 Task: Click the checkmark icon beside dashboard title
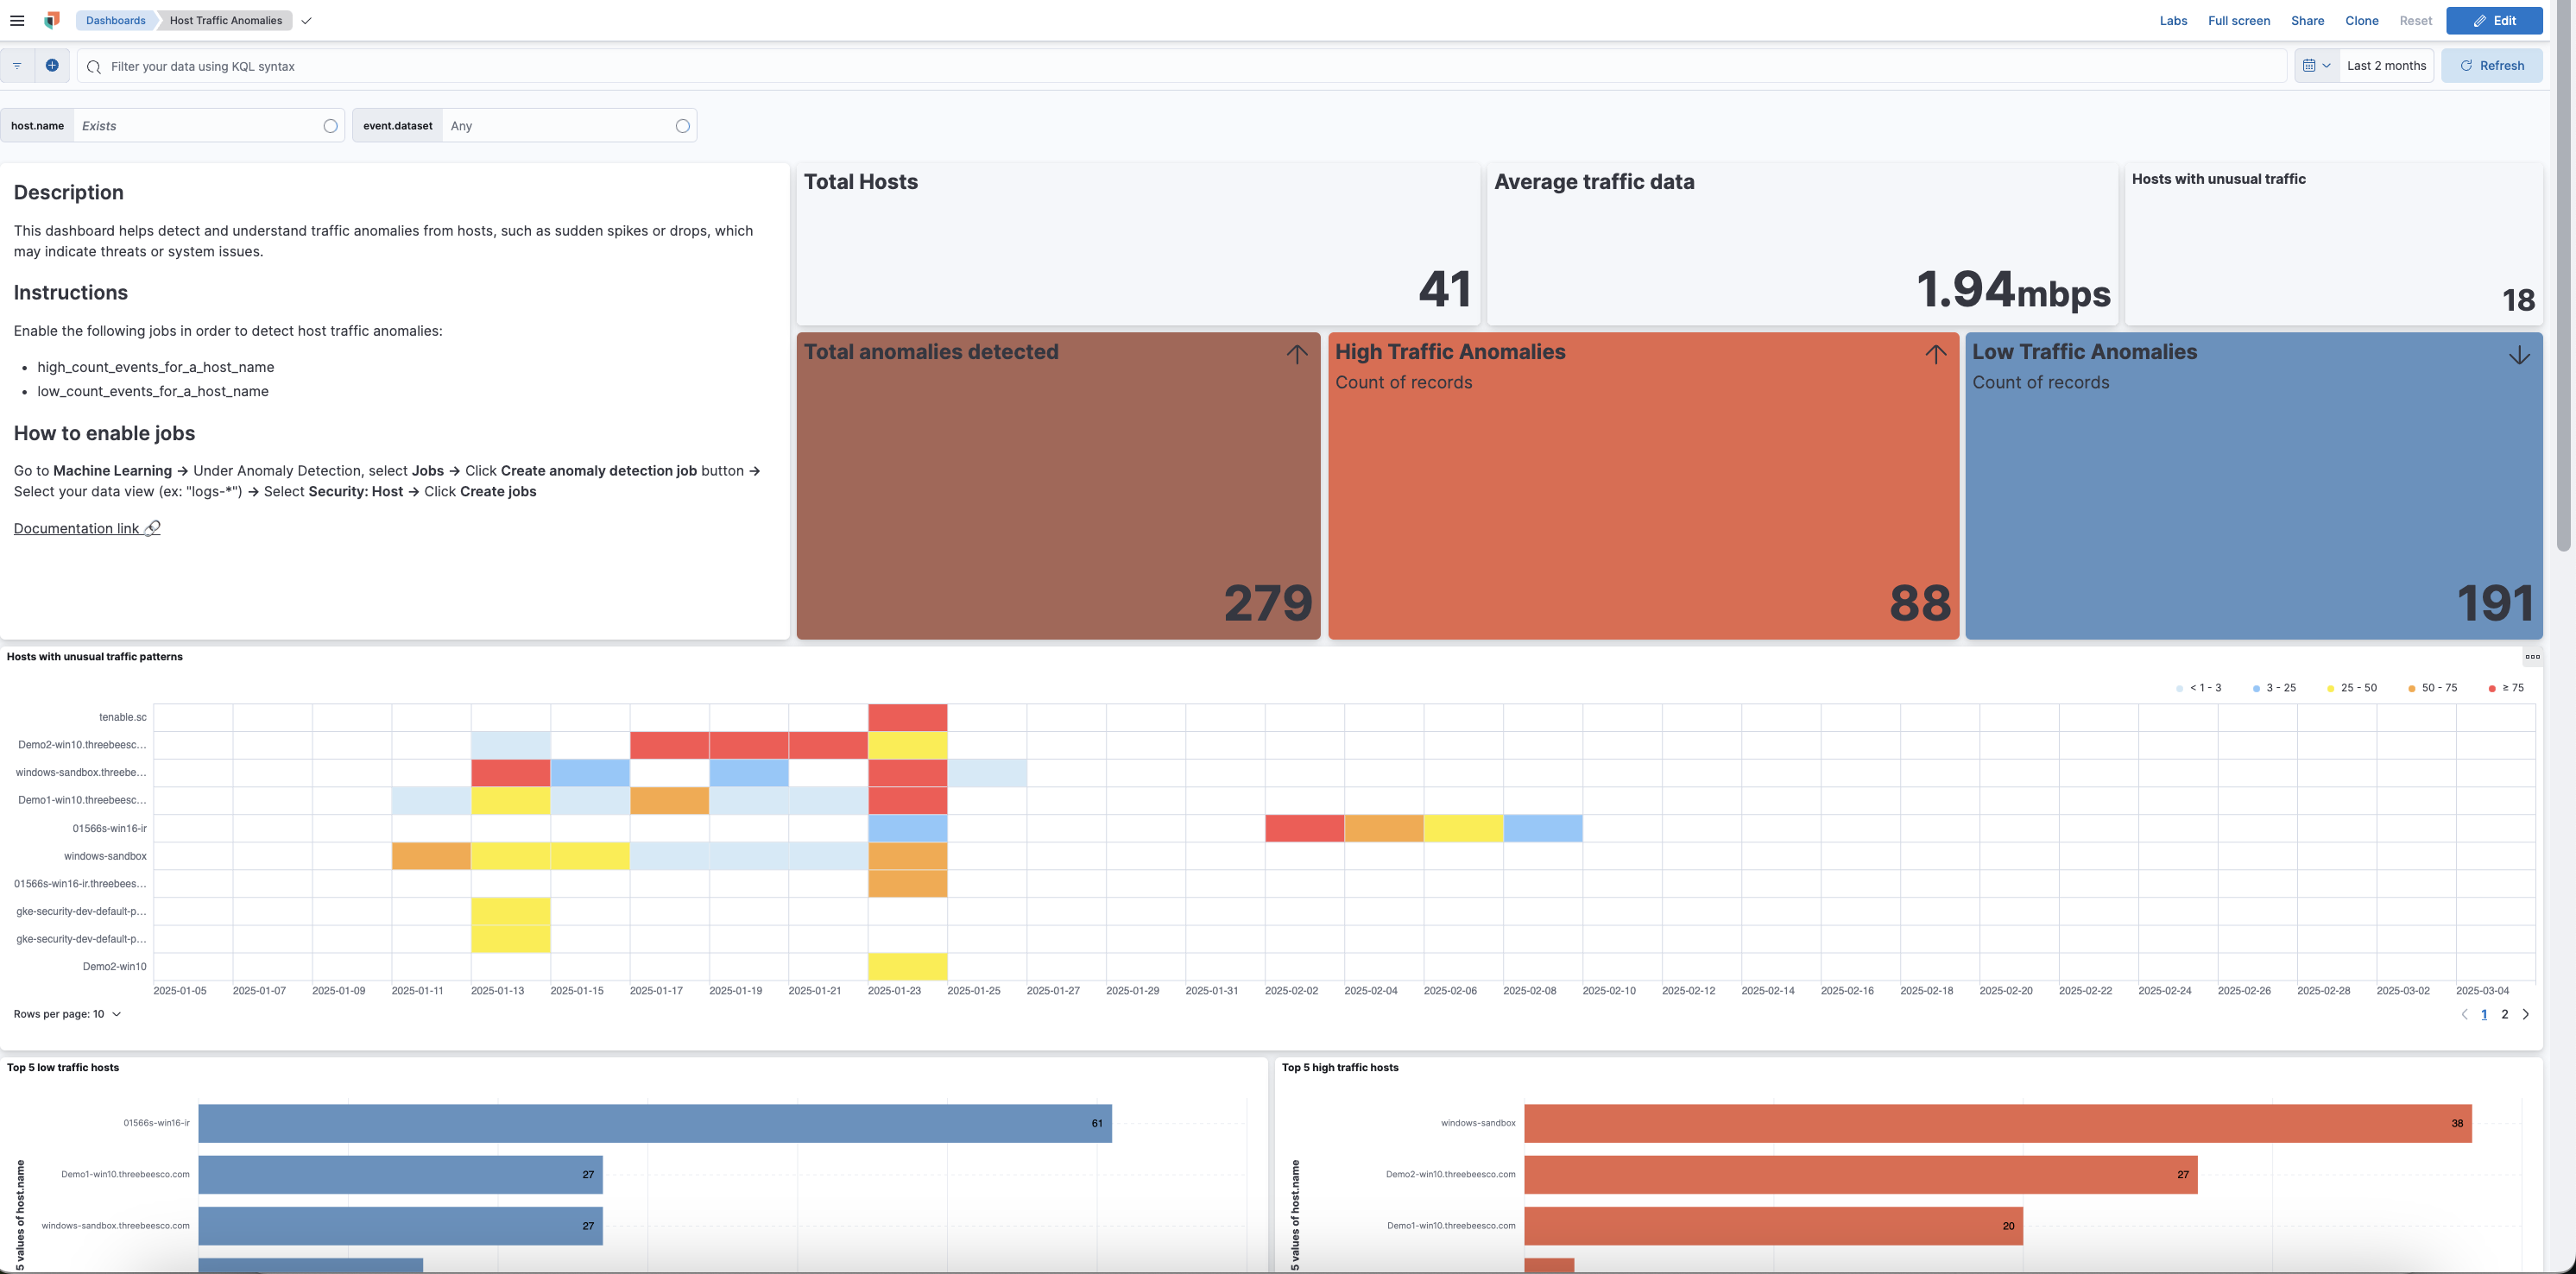[x=306, y=20]
